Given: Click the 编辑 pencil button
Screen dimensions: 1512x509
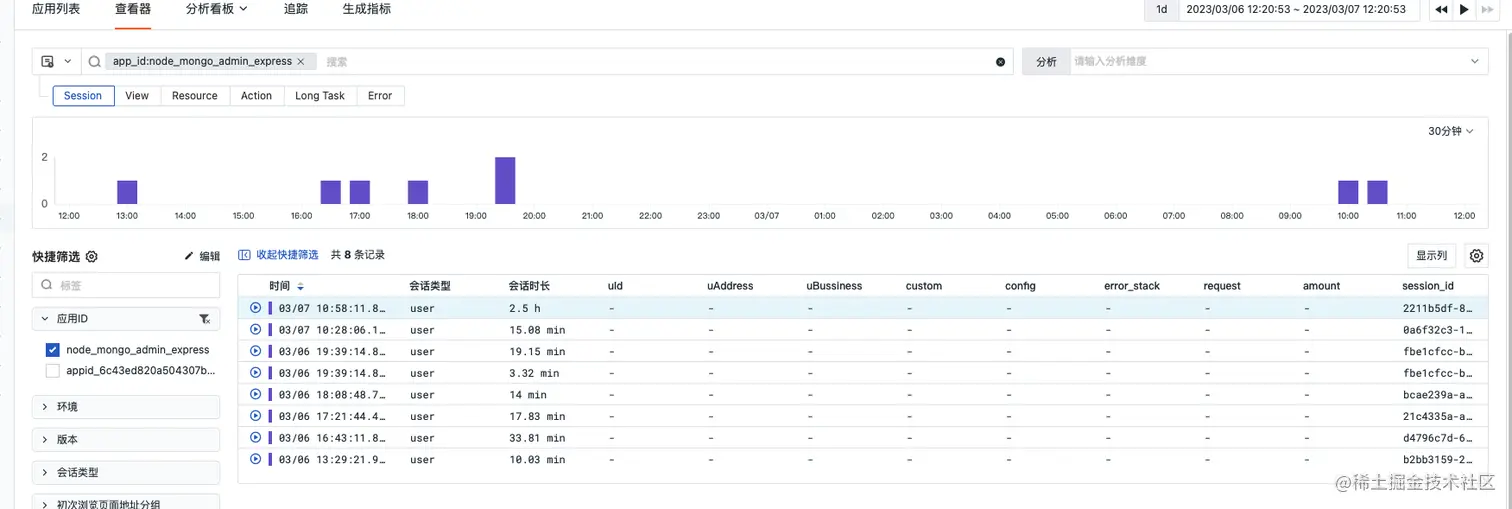Looking at the screenshot, I should tap(202, 256).
